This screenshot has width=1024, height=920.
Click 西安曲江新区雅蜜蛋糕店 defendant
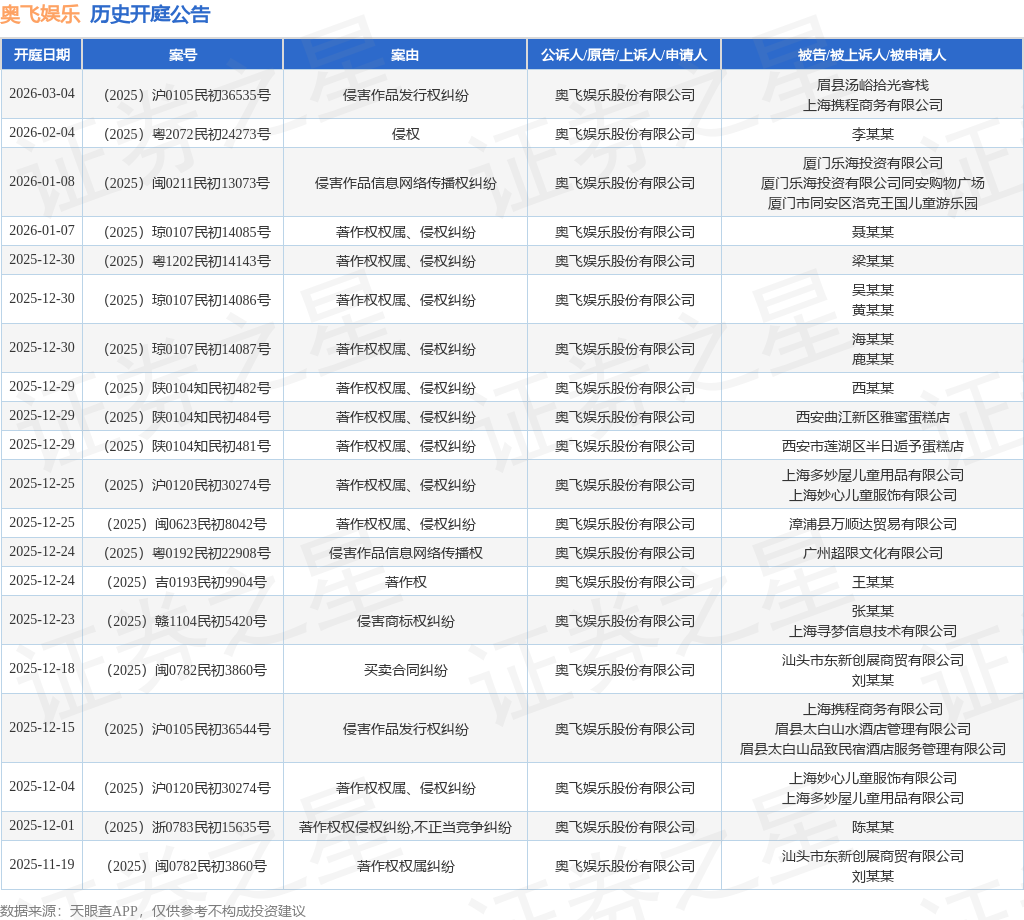click(872, 417)
